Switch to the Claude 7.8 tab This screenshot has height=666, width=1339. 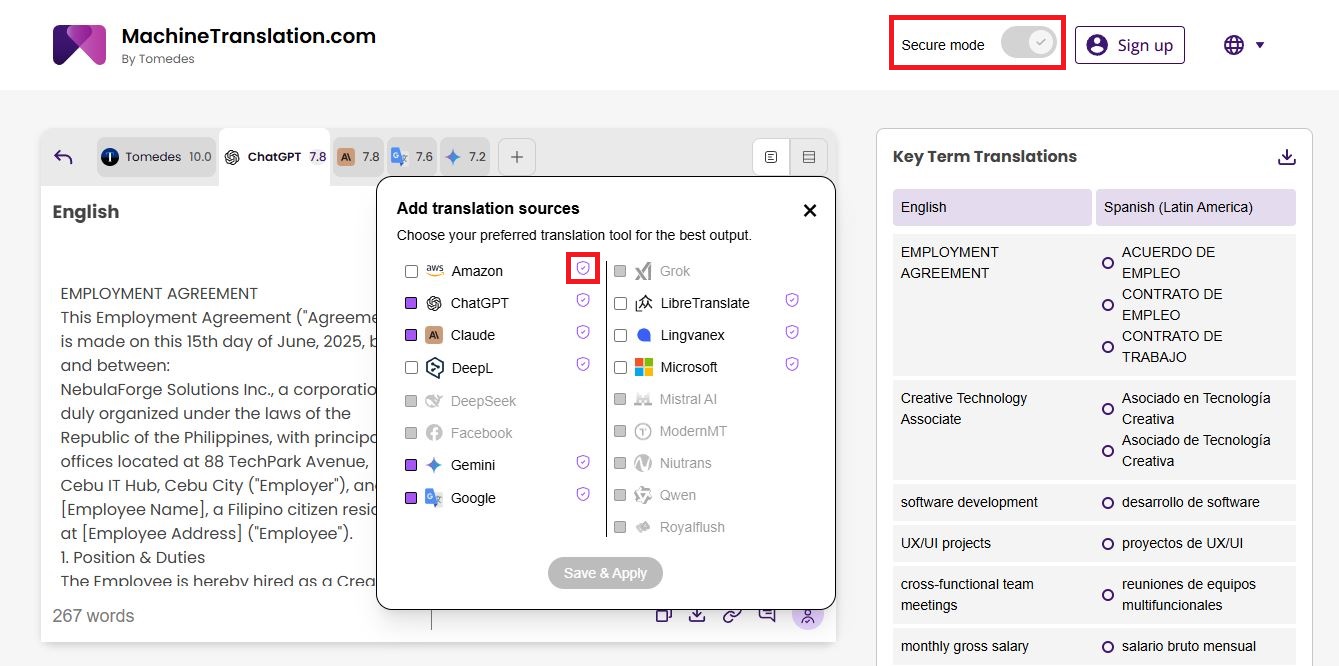click(x=359, y=157)
